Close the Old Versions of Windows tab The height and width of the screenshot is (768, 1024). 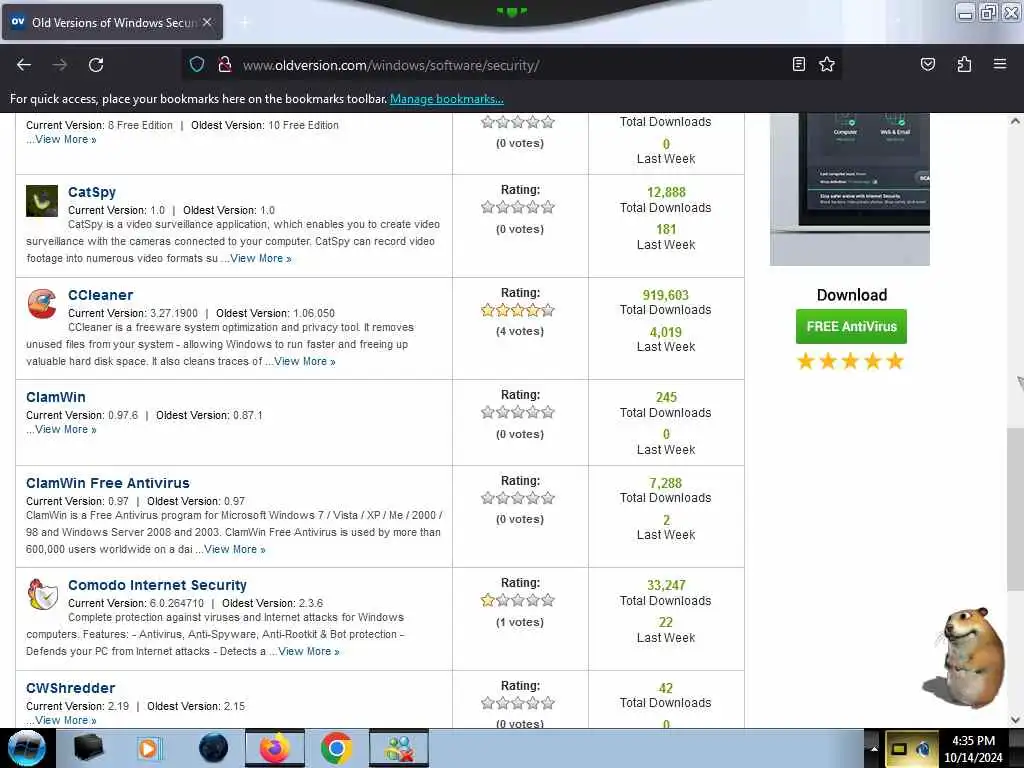(x=206, y=22)
